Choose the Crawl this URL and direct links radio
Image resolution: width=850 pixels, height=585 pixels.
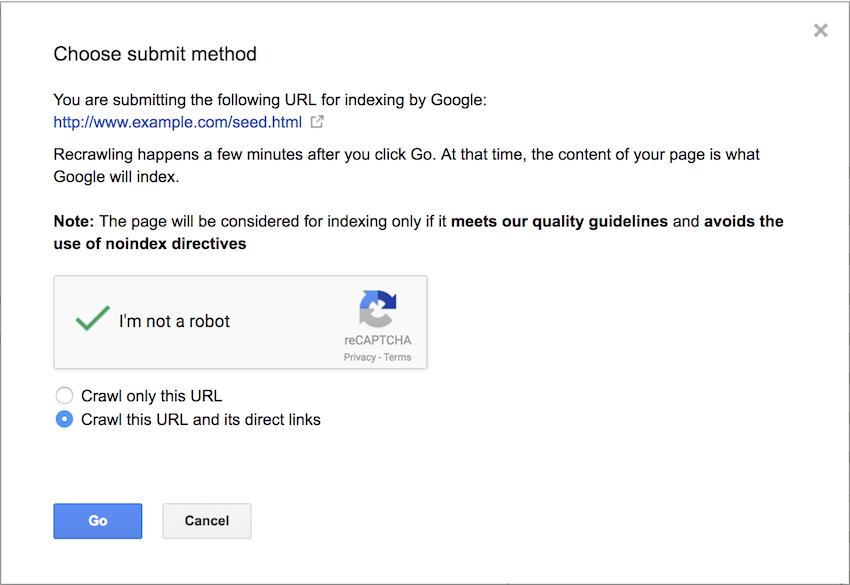pyautogui.click(x=64, y=420)
